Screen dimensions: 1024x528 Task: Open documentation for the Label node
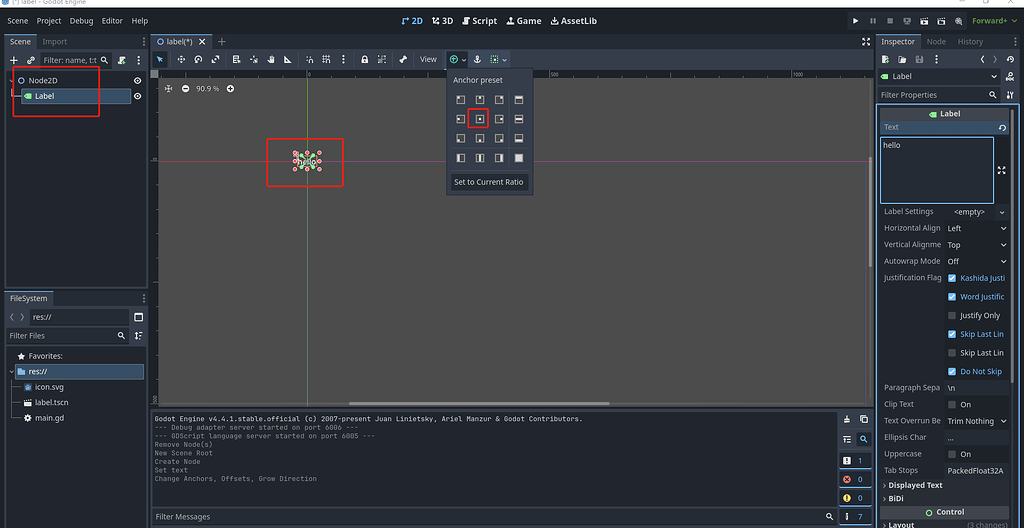[x=1010, y=76]
